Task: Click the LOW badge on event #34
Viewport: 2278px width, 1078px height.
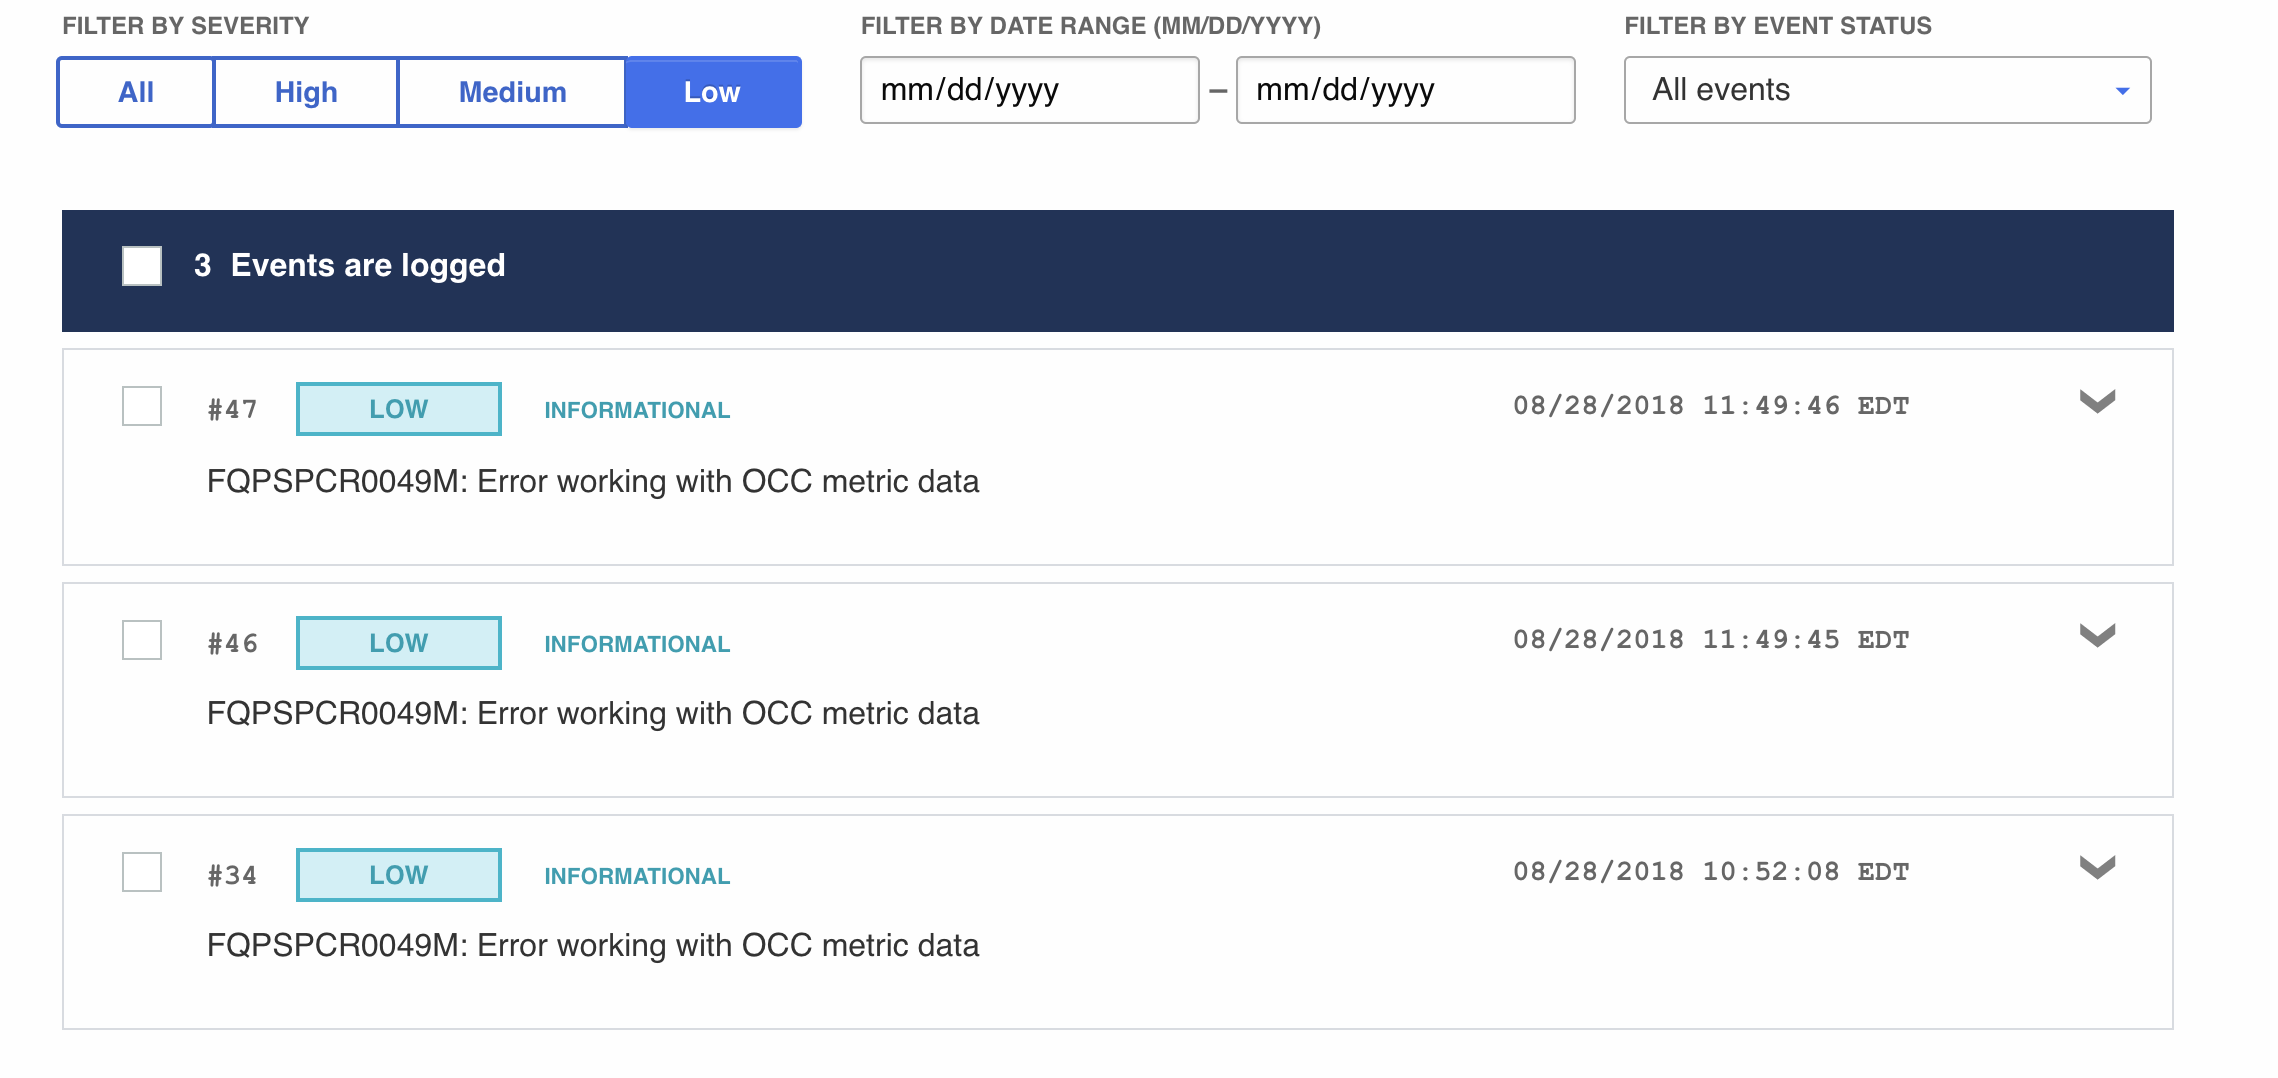Action: coord(397,874)
